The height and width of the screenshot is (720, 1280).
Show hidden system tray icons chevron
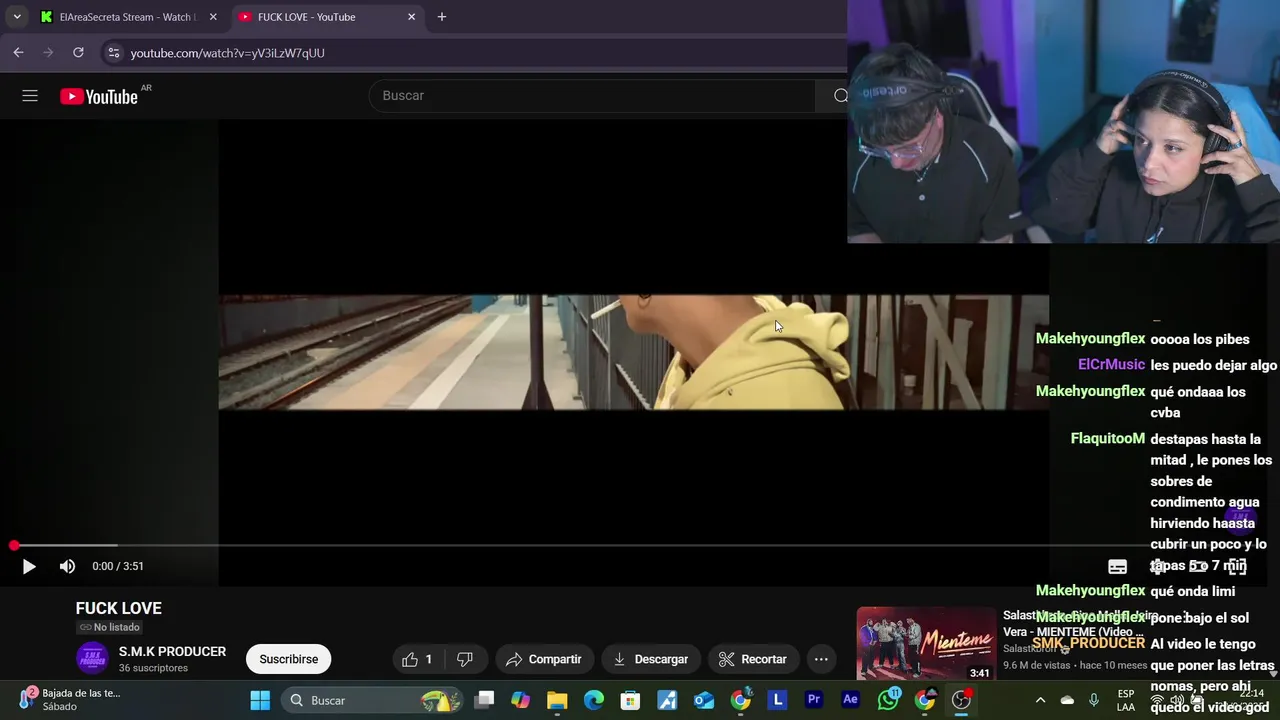1040,700
